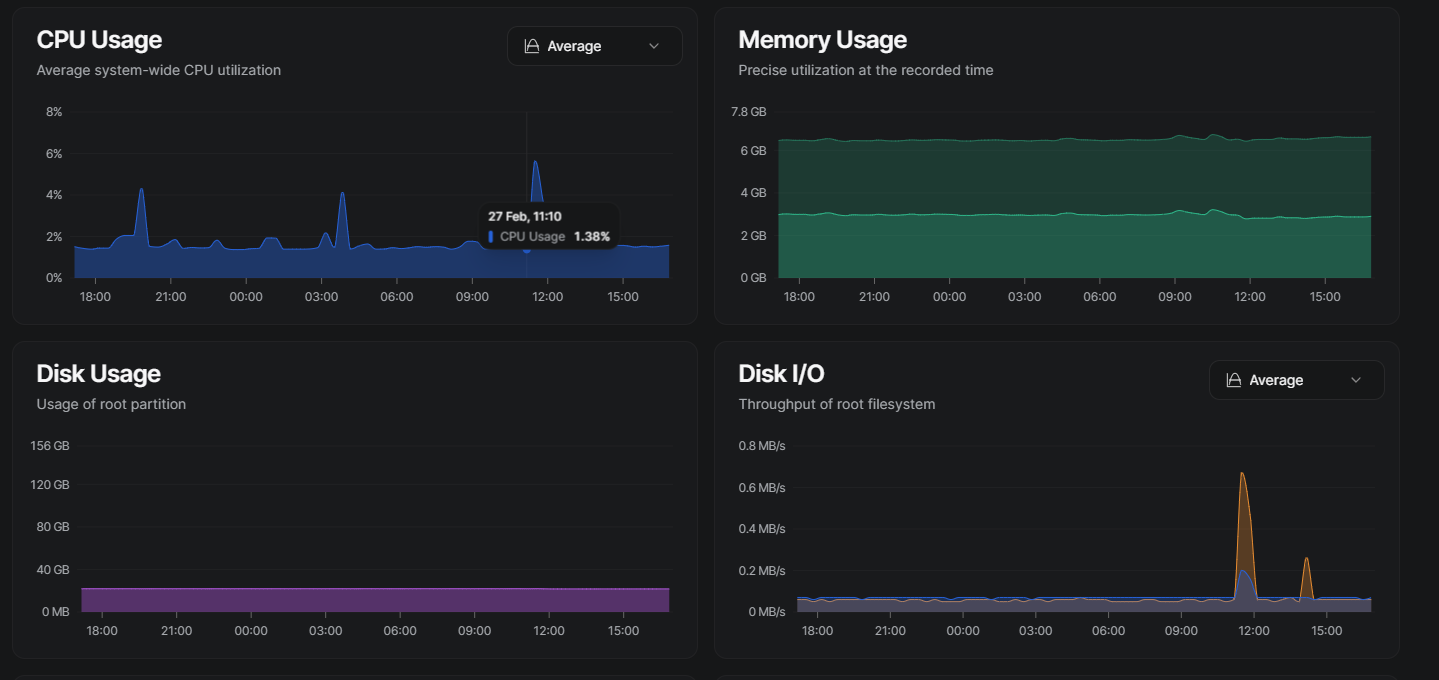Image resolution: width=1439 pixels, height=680 pixels.
Task: Click the Disk I/O card title
Action: (781, 374)
